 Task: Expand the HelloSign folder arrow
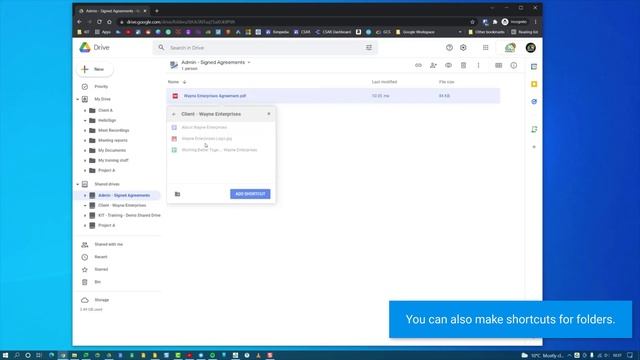tap(85, 120)
